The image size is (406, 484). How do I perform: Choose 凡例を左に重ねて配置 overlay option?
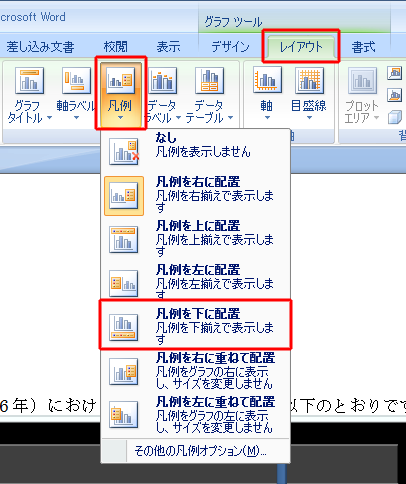(x=195, y=415)
